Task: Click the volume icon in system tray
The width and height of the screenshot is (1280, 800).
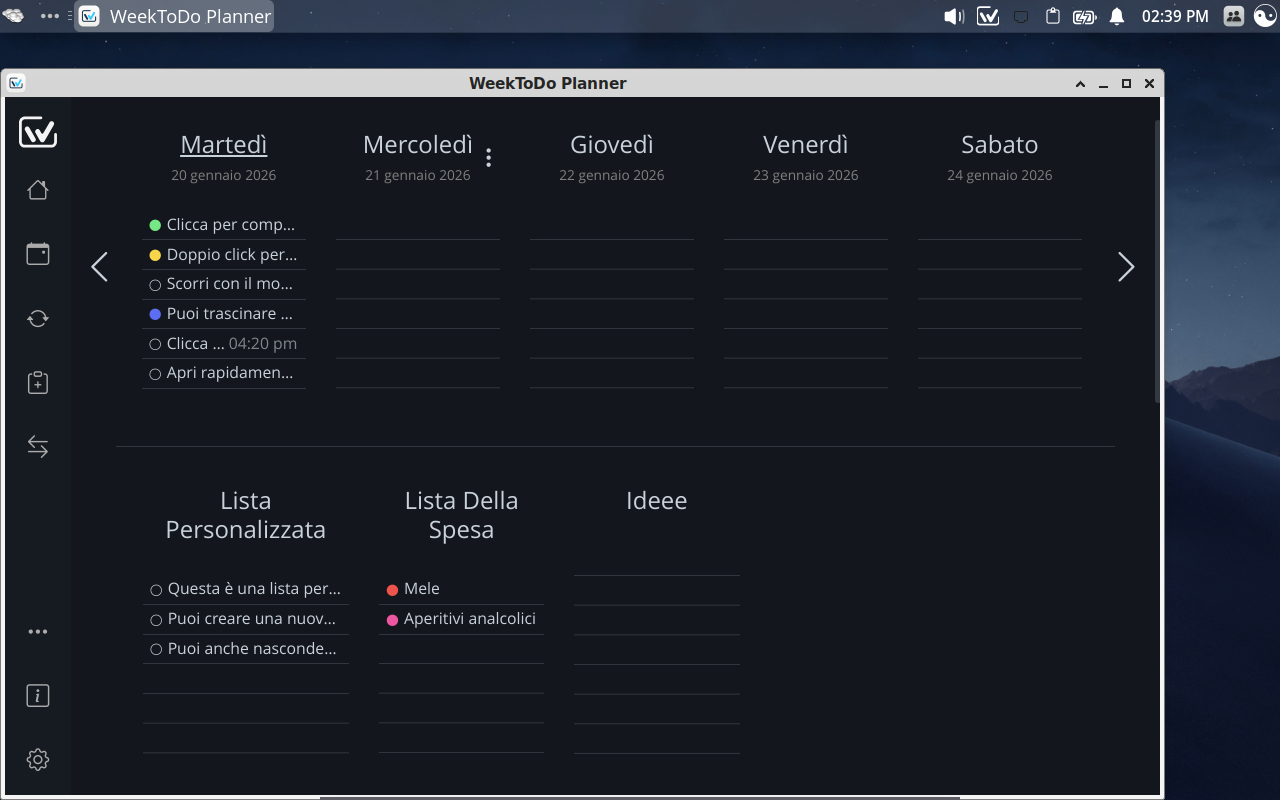Action: pos(953,16)
